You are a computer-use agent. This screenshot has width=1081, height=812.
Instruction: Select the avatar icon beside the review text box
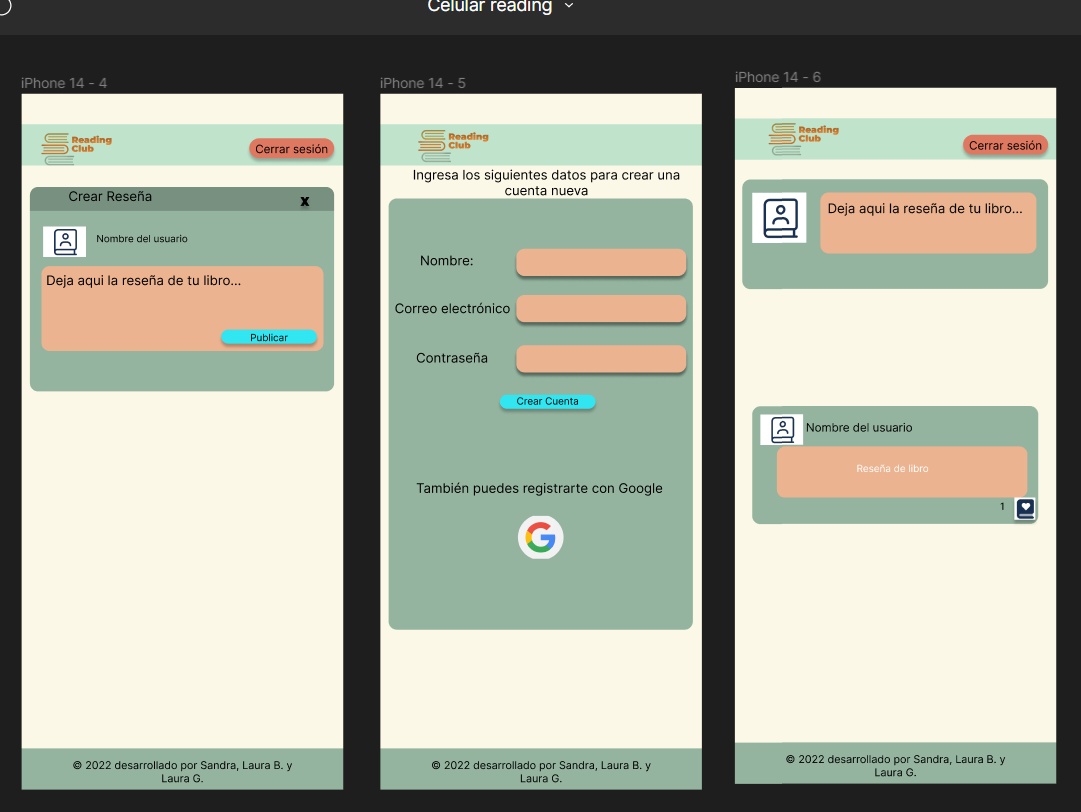point(779,217)
